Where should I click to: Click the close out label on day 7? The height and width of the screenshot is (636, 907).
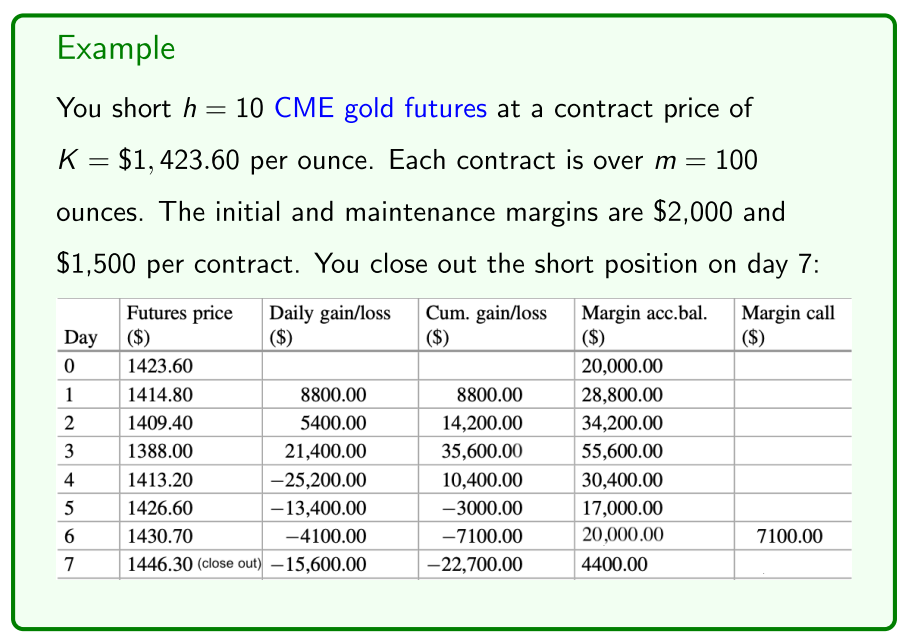[x=227, y=564]
